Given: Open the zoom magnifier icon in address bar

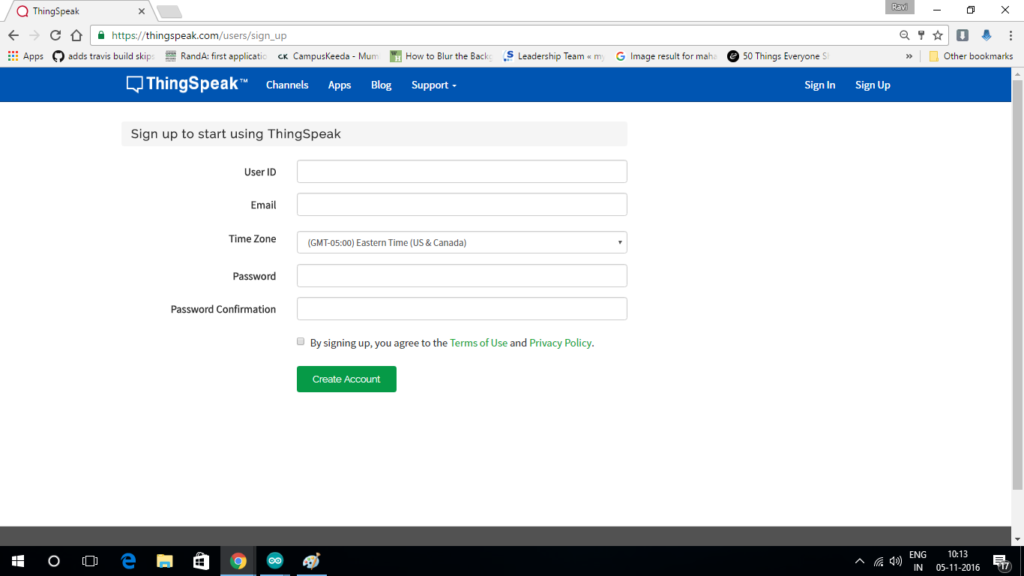Looking at the screenshot, I should (904, 35).
